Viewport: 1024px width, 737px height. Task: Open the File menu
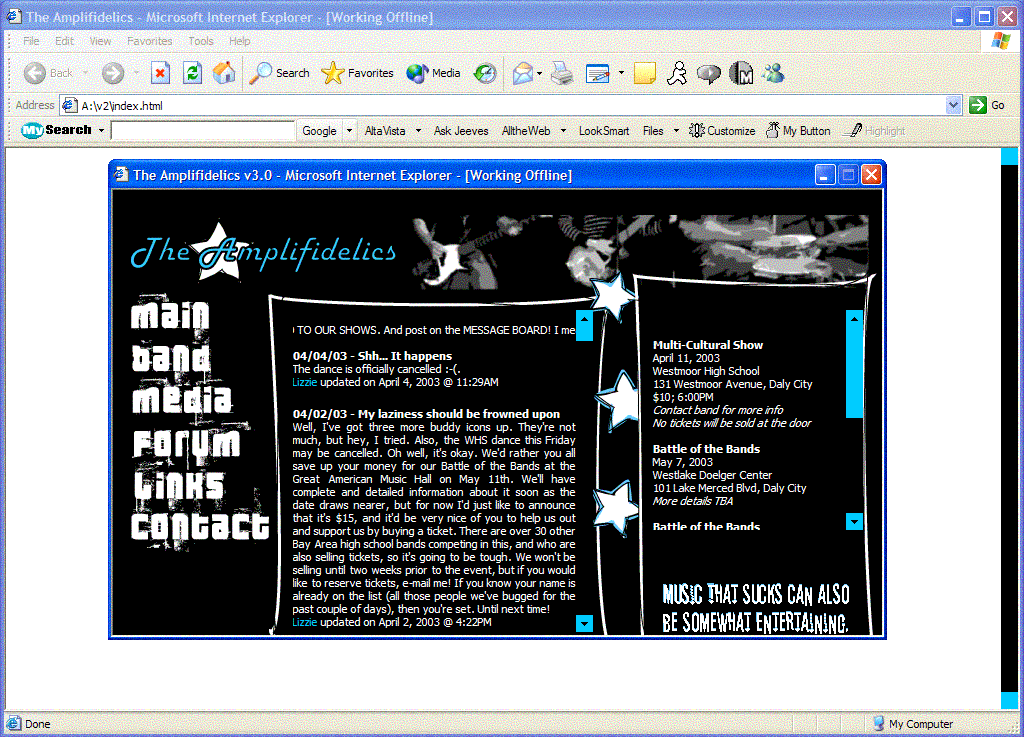coord(31,40)
